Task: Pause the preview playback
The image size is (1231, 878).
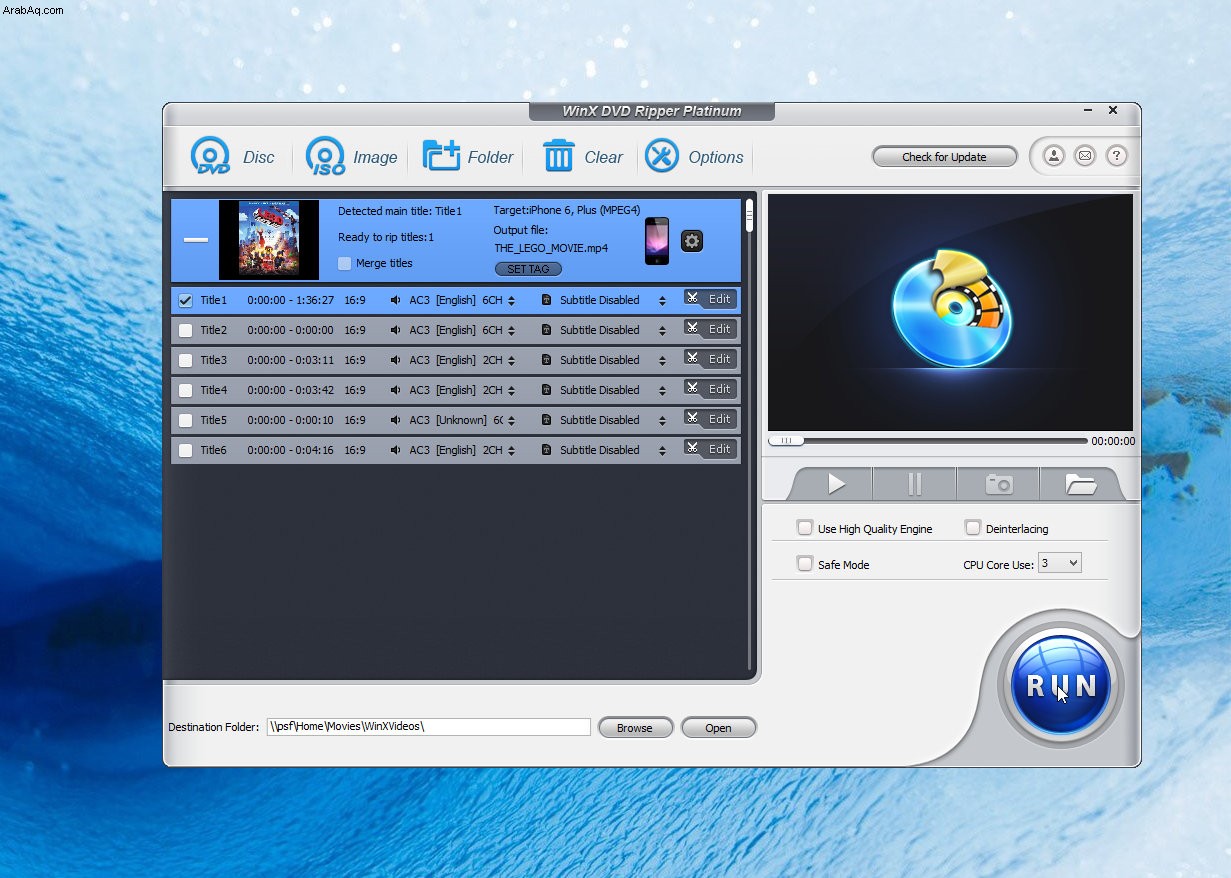Action: [x=914, y=484]
